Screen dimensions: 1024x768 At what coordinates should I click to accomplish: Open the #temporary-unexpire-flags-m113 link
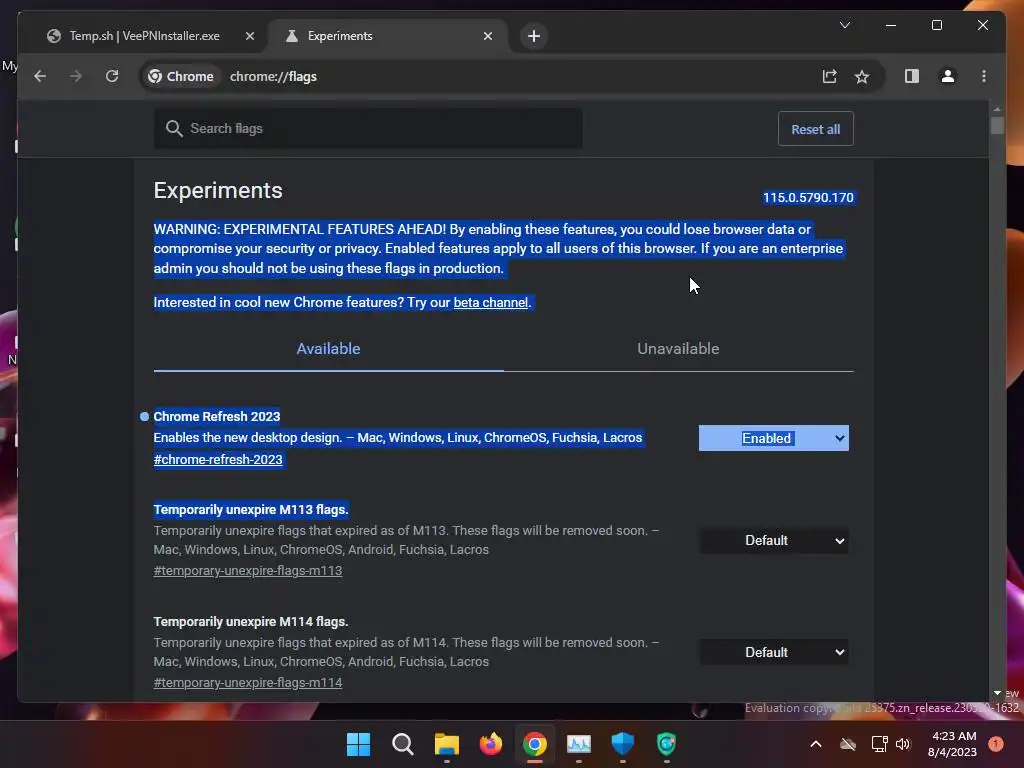[x=248, y=571]
